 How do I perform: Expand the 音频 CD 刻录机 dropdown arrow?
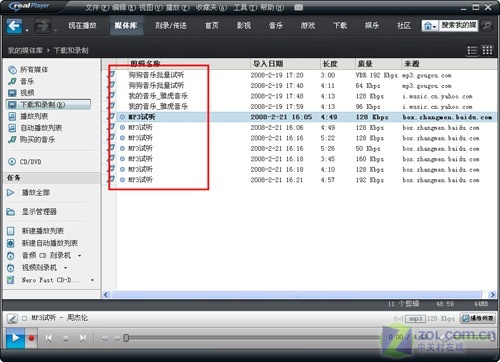pyautogui.click(x=79, y=256)
